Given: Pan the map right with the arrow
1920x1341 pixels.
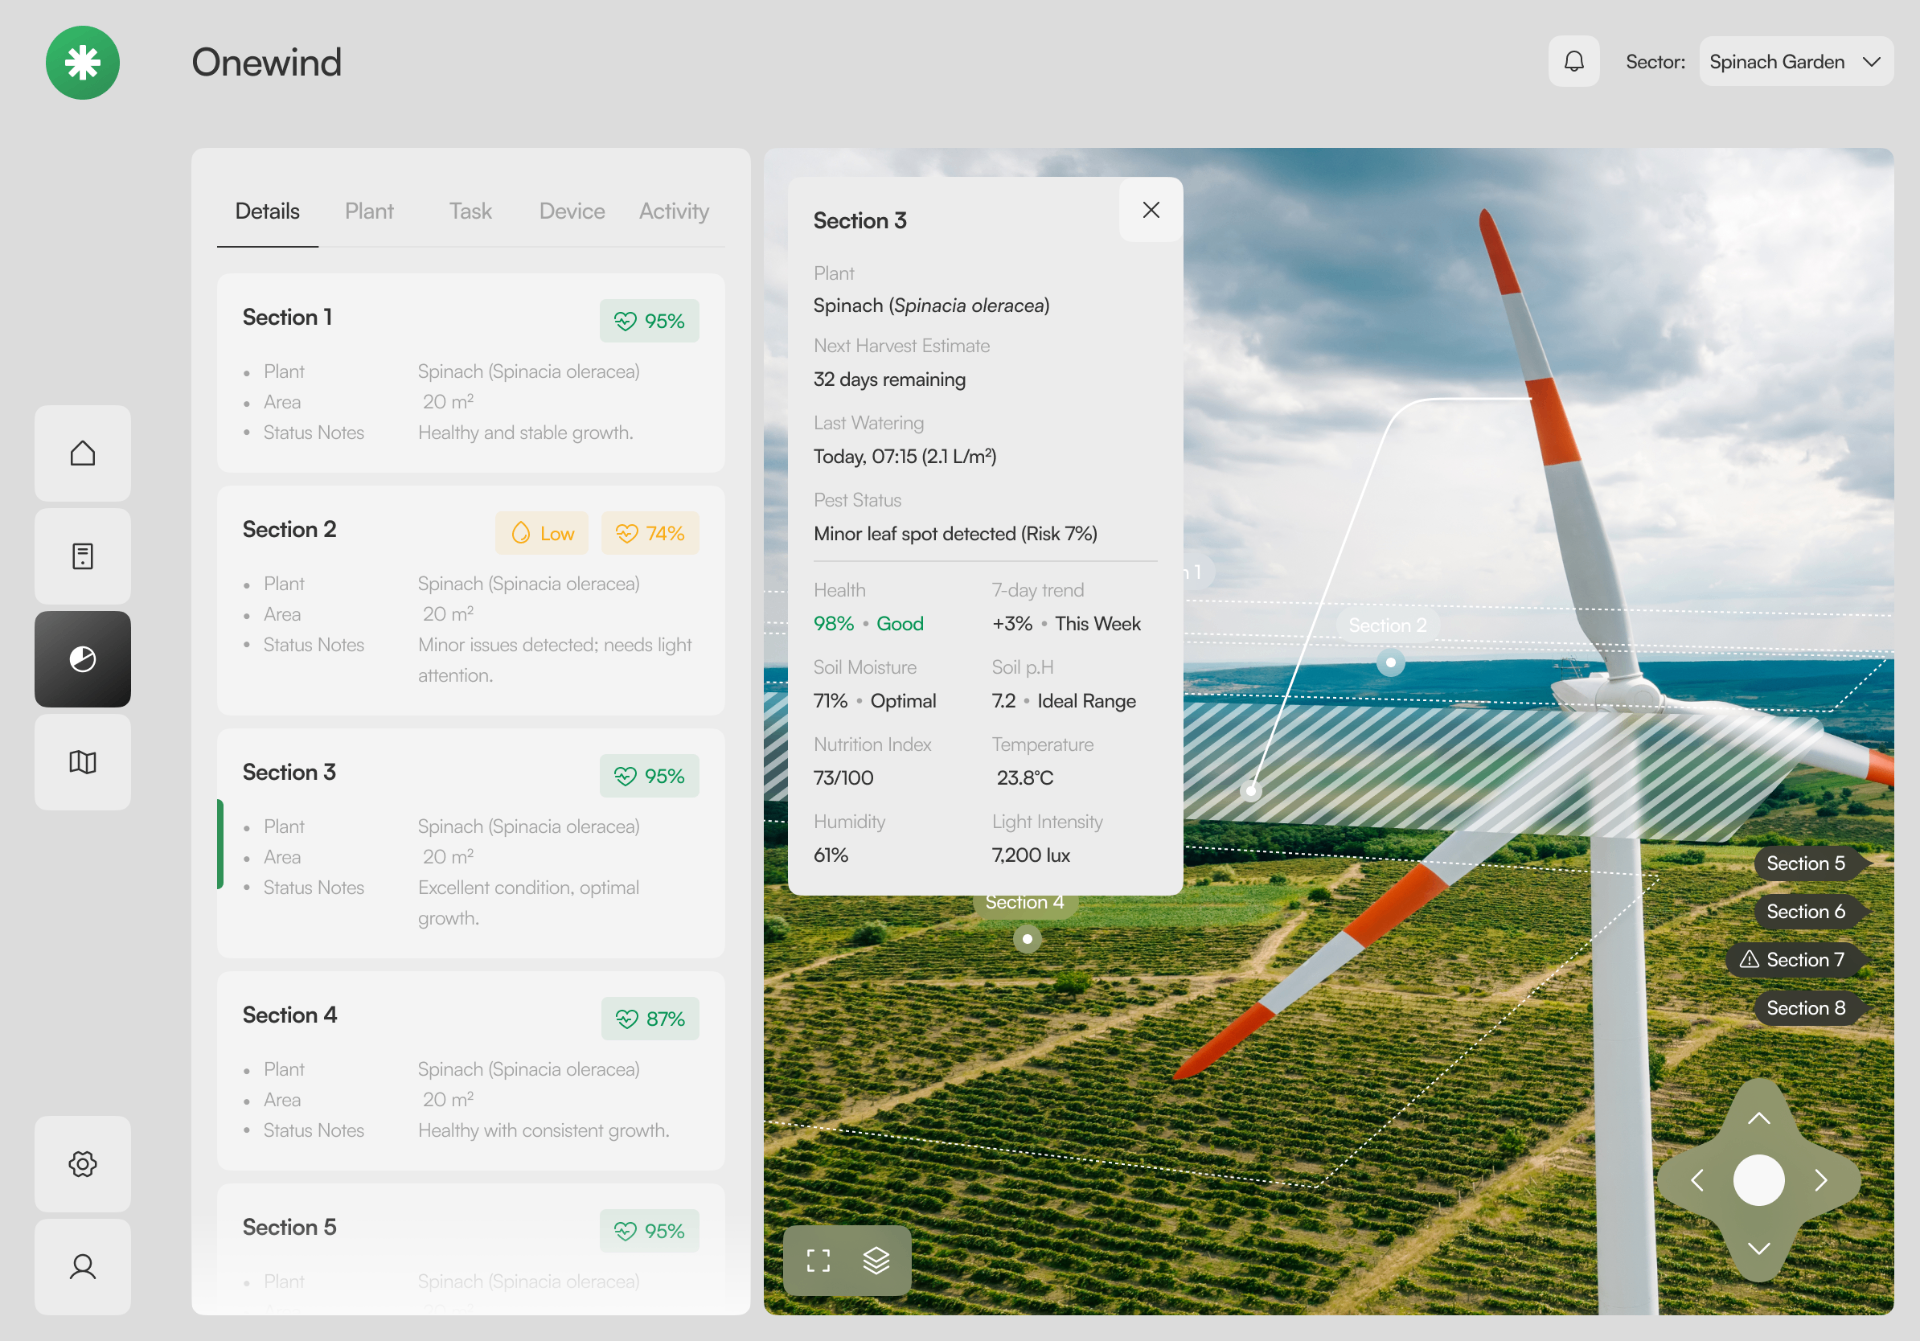Looking at the screenshot, I should (1821, 1181).
